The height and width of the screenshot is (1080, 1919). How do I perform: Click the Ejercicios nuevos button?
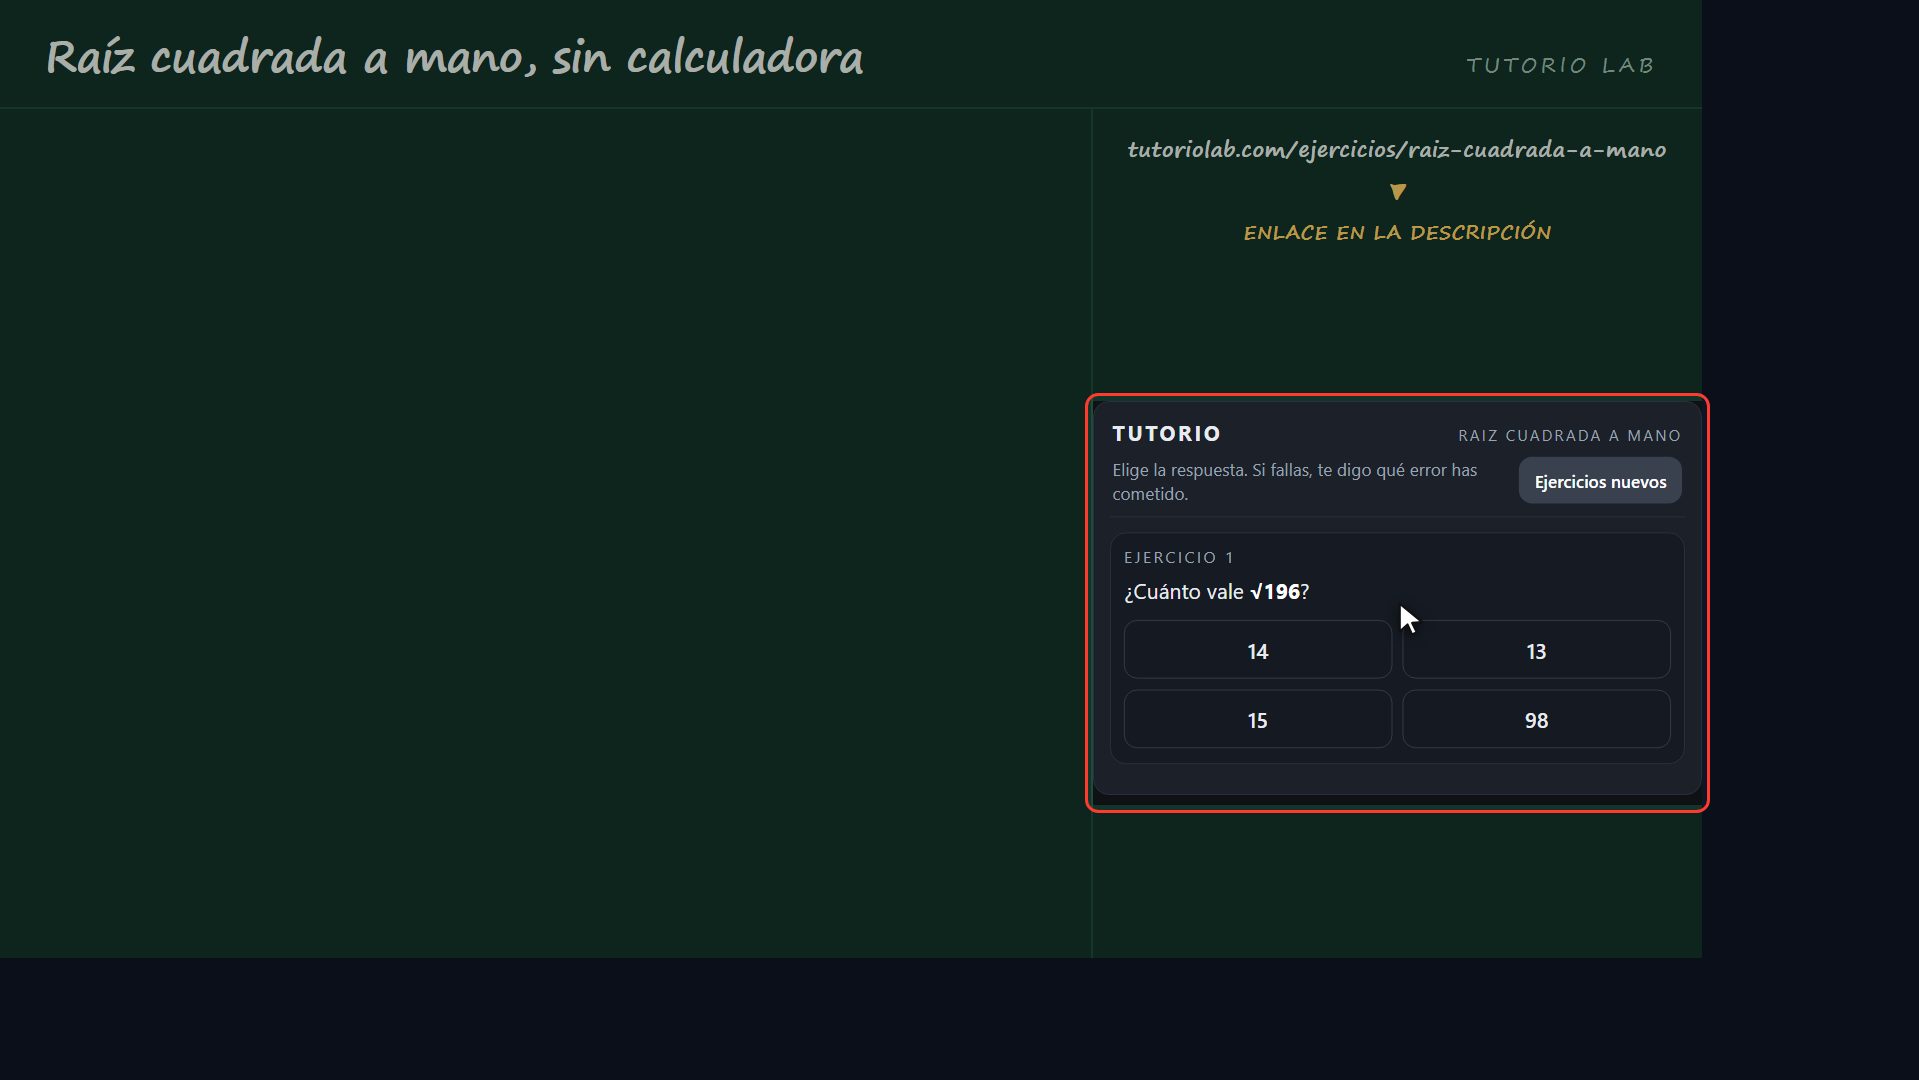coord(1600,481)
